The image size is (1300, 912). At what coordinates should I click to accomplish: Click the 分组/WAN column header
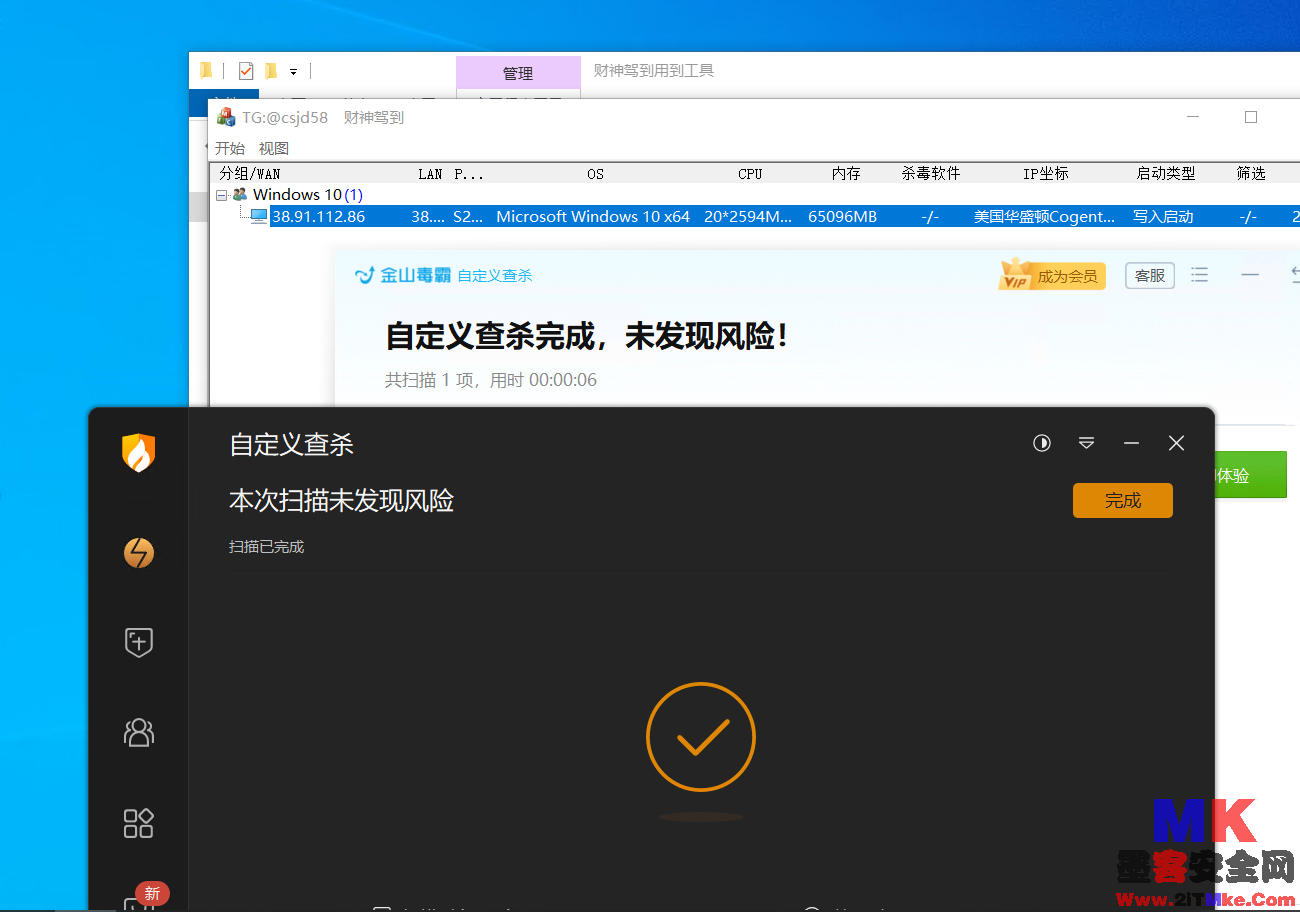pos(250,174)
